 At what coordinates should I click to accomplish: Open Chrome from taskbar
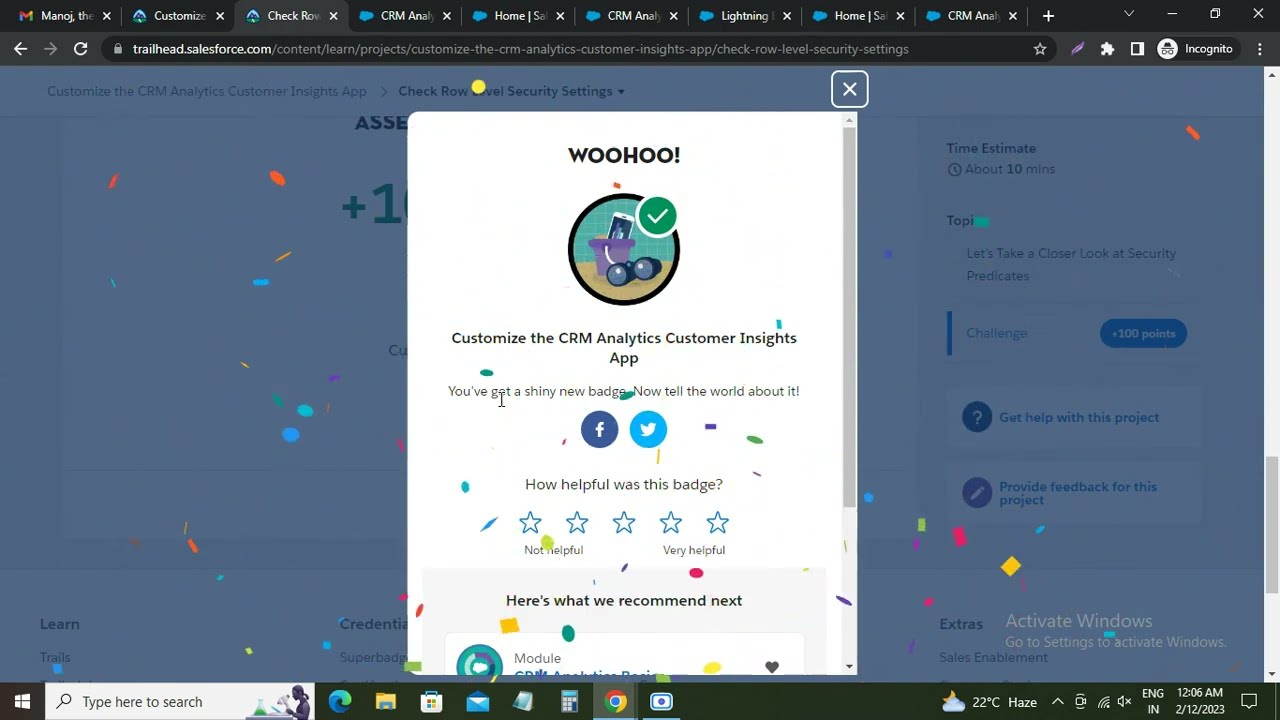click(x=615, y=701)
